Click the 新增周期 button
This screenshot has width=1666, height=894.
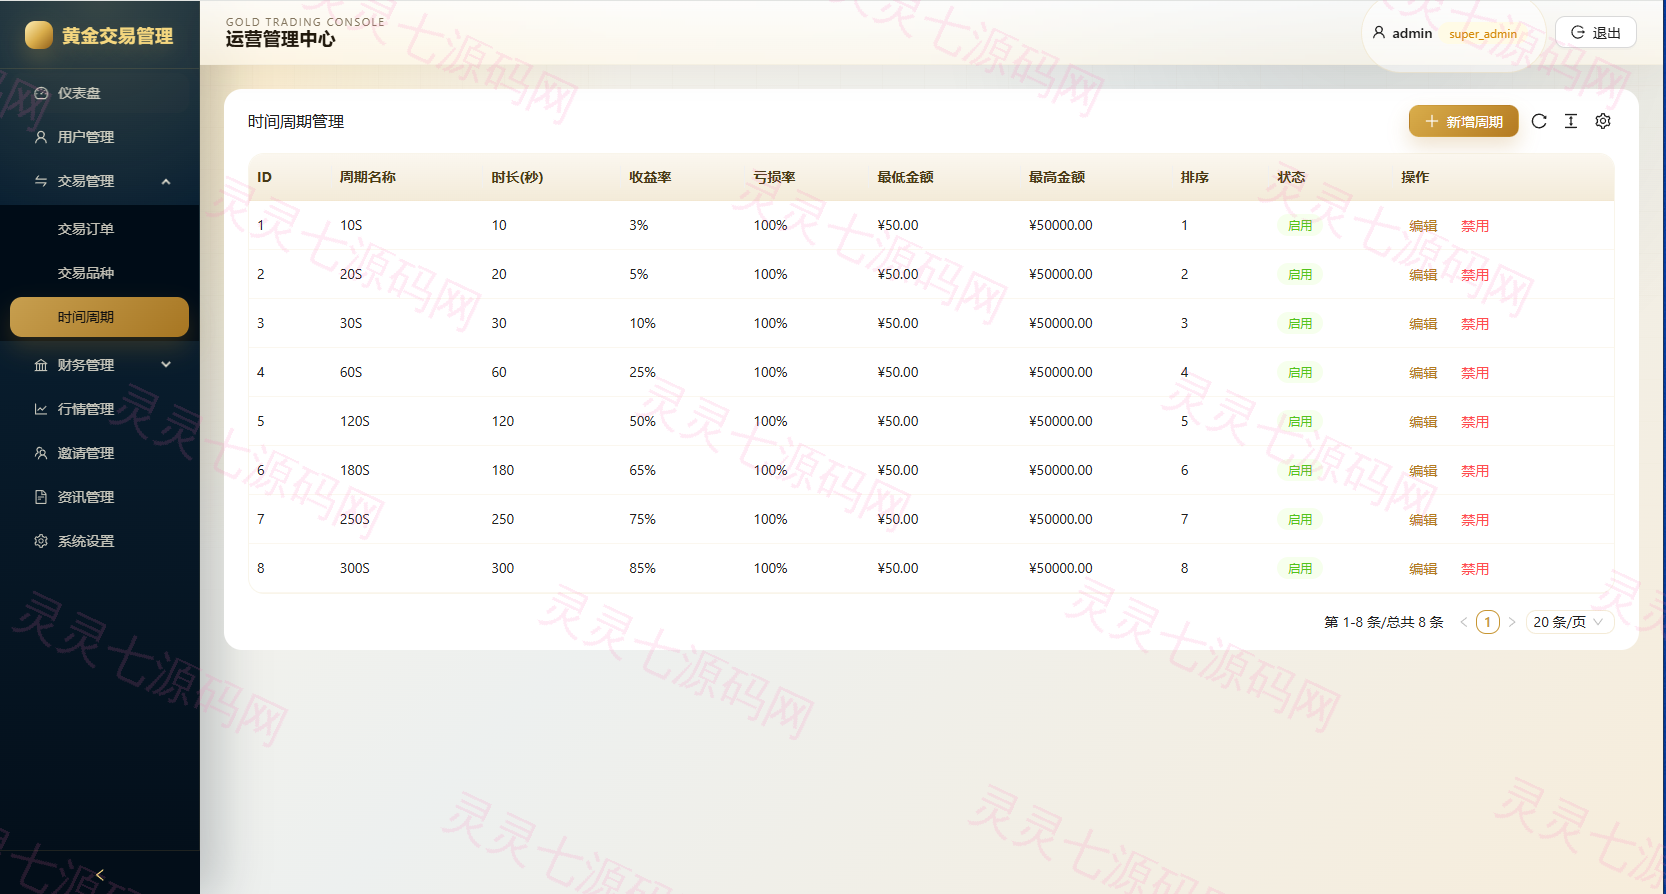(1463, 121)
